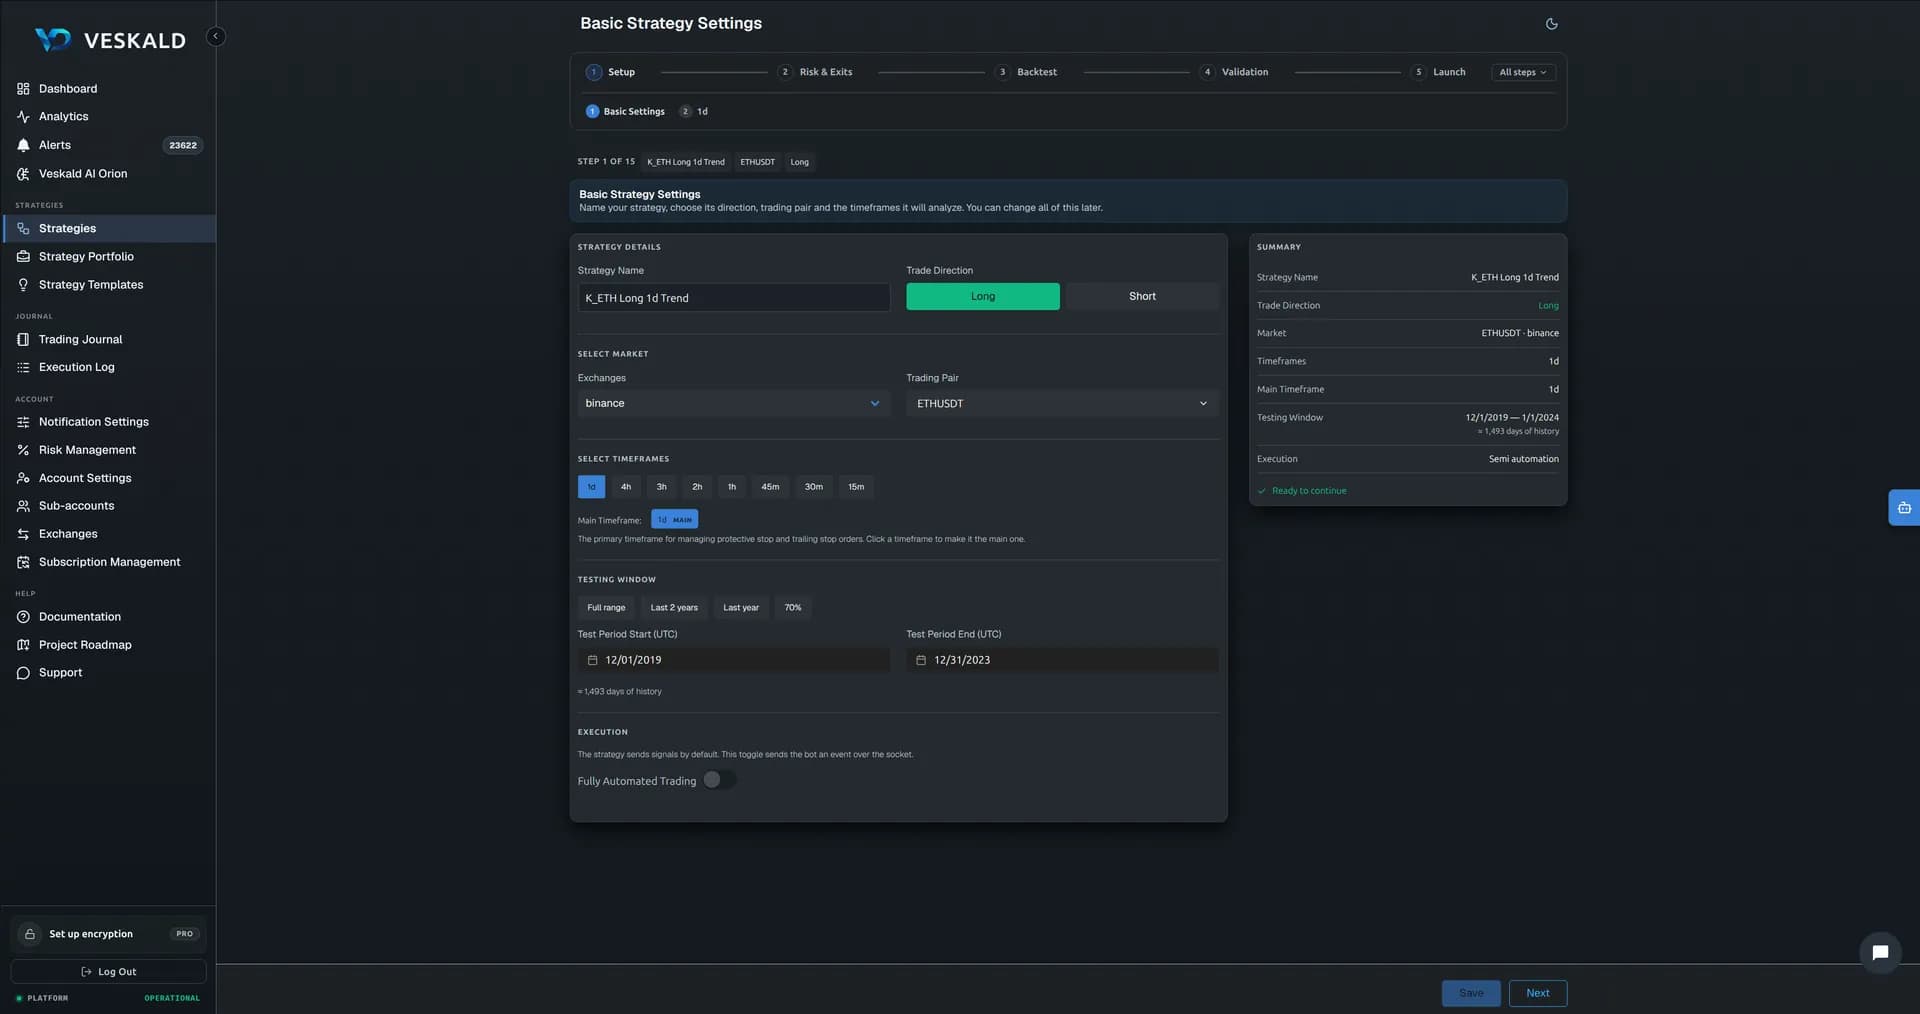The height and width of the screenshot is (1014, 1920).
Task: Toggle the 1d timeframe chip
Action: pos(591,487)
